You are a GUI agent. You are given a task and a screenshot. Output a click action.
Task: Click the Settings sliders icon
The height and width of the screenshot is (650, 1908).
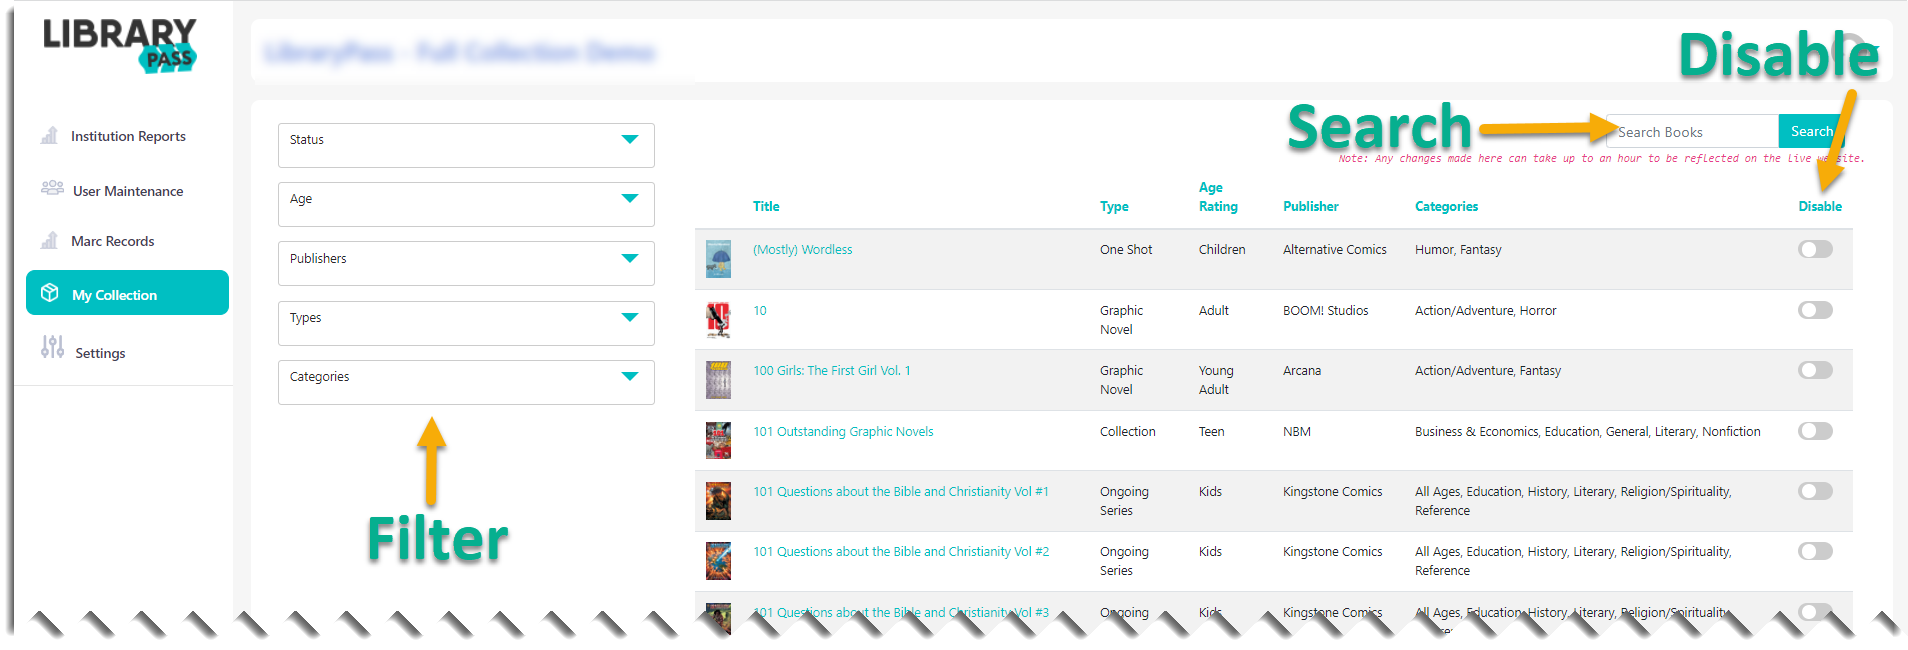point(52,347)
